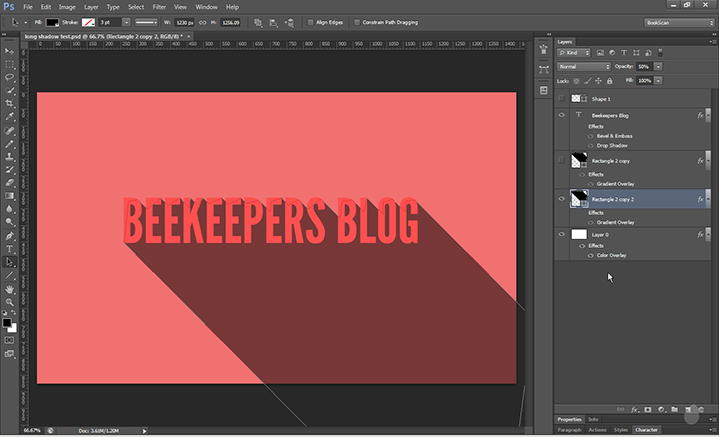Open the Filter menu

tap(160, 7)
